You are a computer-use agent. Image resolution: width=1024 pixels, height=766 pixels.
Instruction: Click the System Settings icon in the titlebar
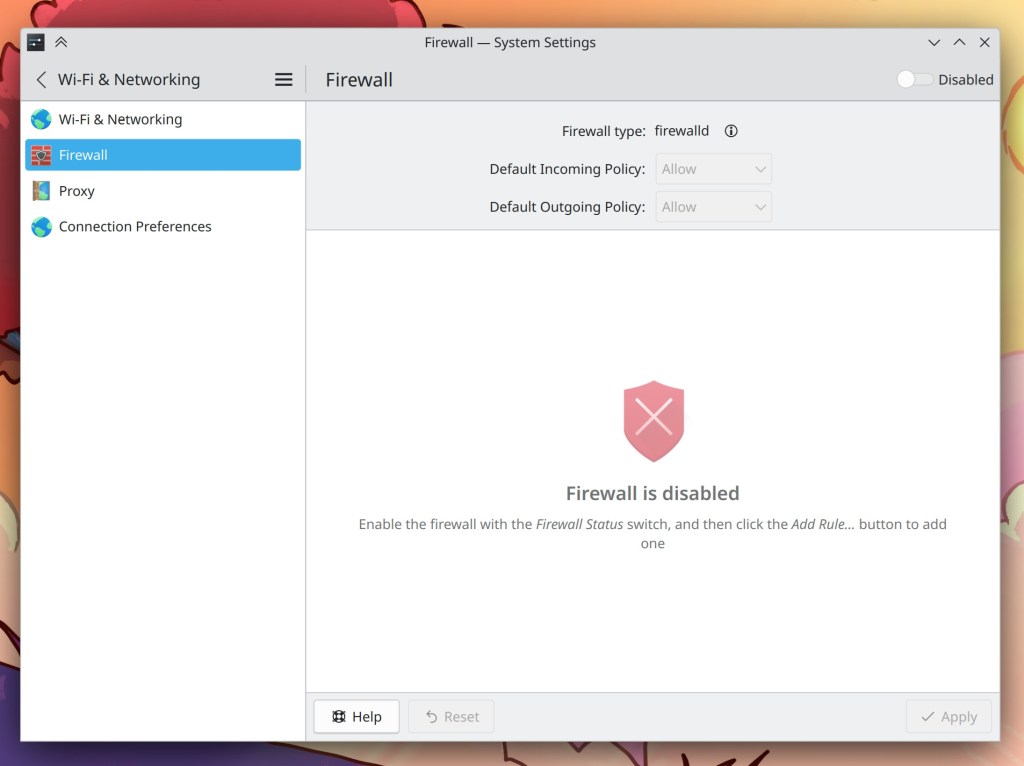click(x=37, y=42)
